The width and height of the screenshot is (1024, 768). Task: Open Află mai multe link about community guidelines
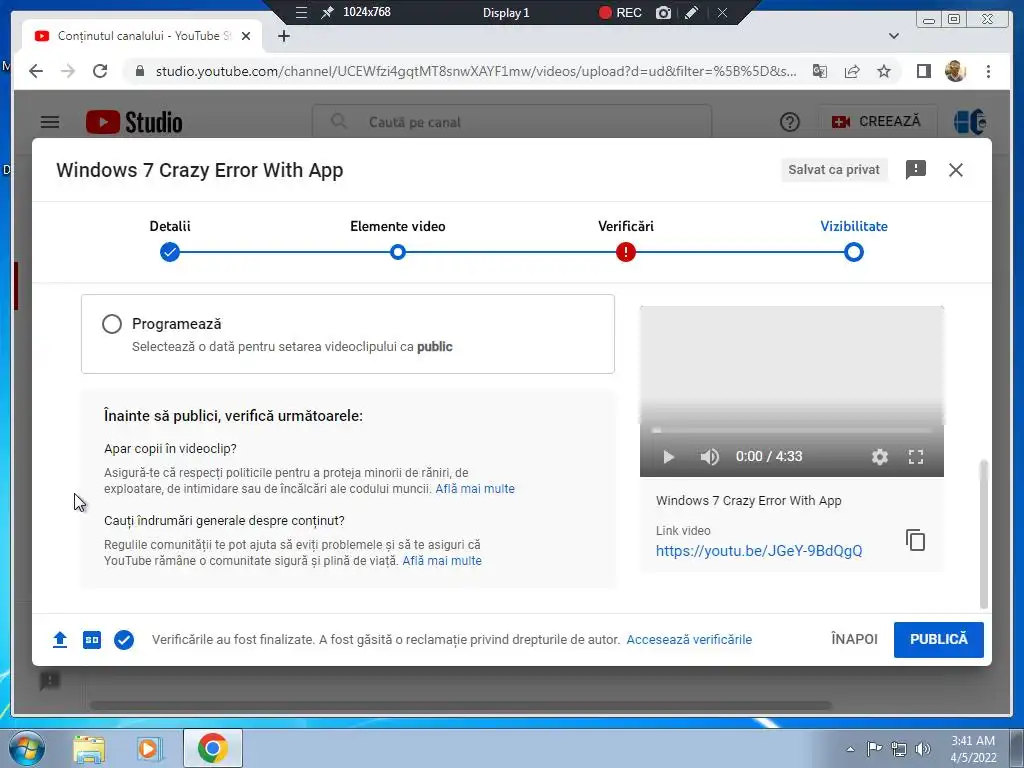(x=442, y=560)
